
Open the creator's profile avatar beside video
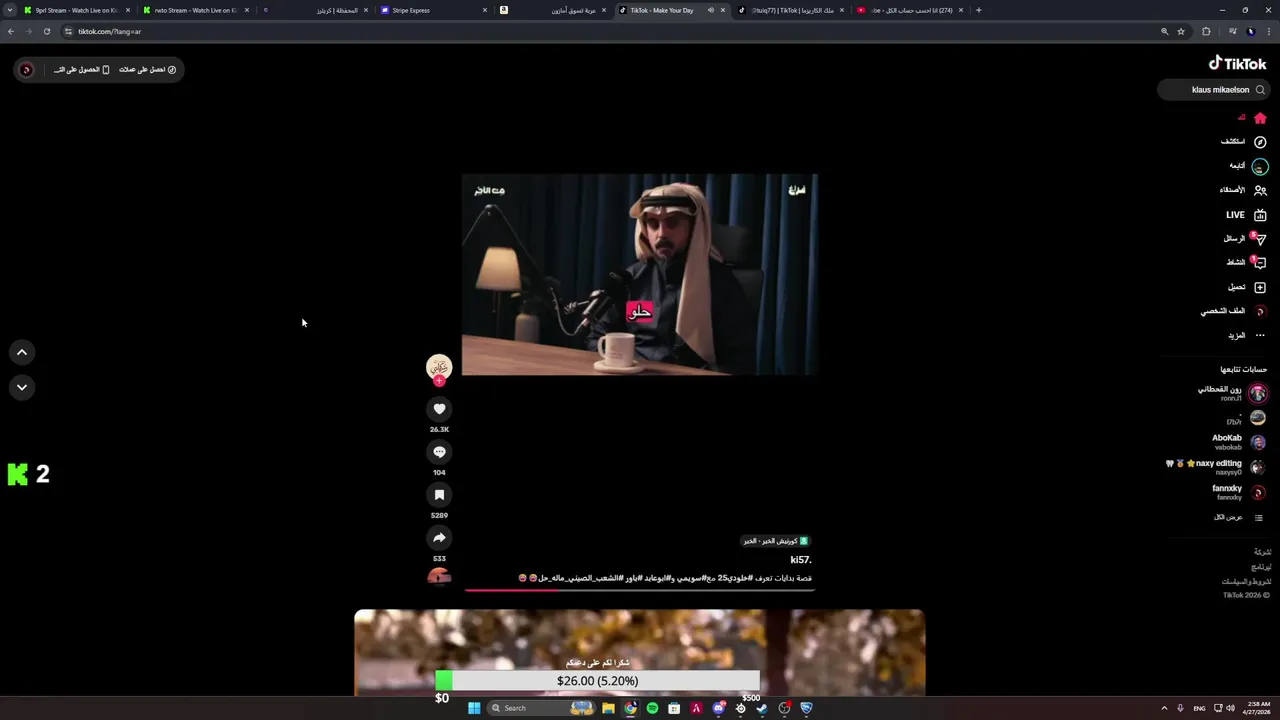coord(439,367)
